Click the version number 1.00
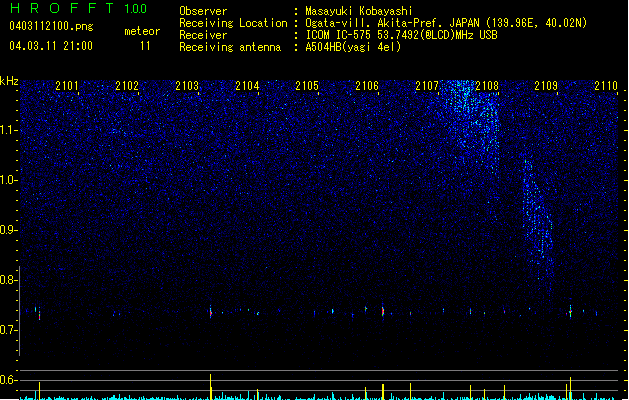This screenshot has height=400, width=629. coord(136,9)
